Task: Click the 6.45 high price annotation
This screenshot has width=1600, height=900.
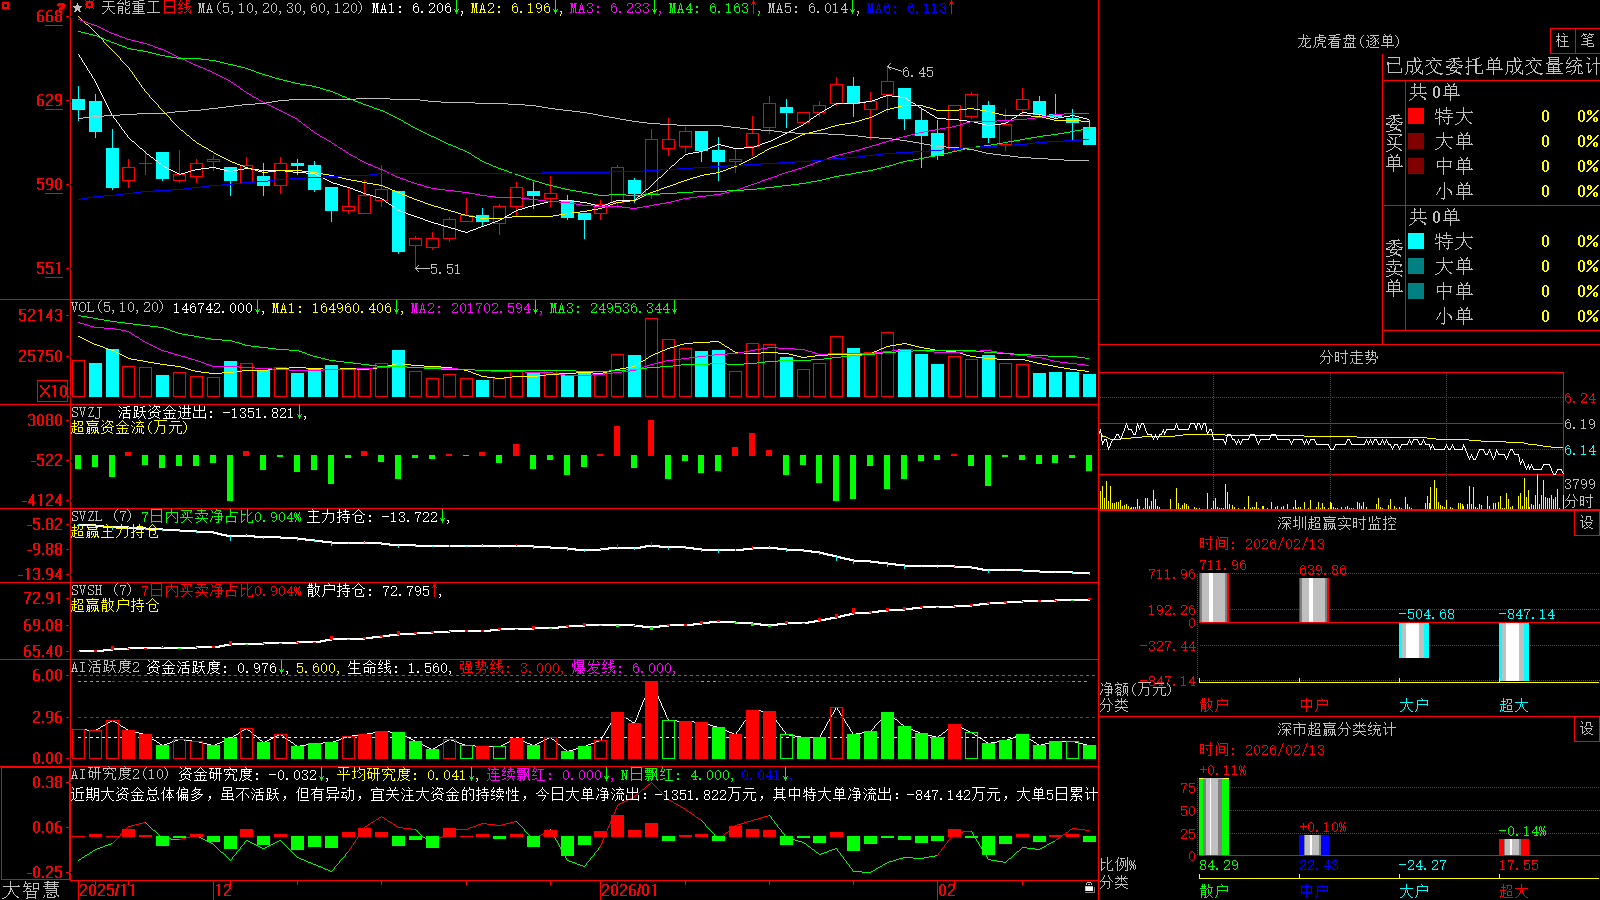Action: click(x=918, y=72)
